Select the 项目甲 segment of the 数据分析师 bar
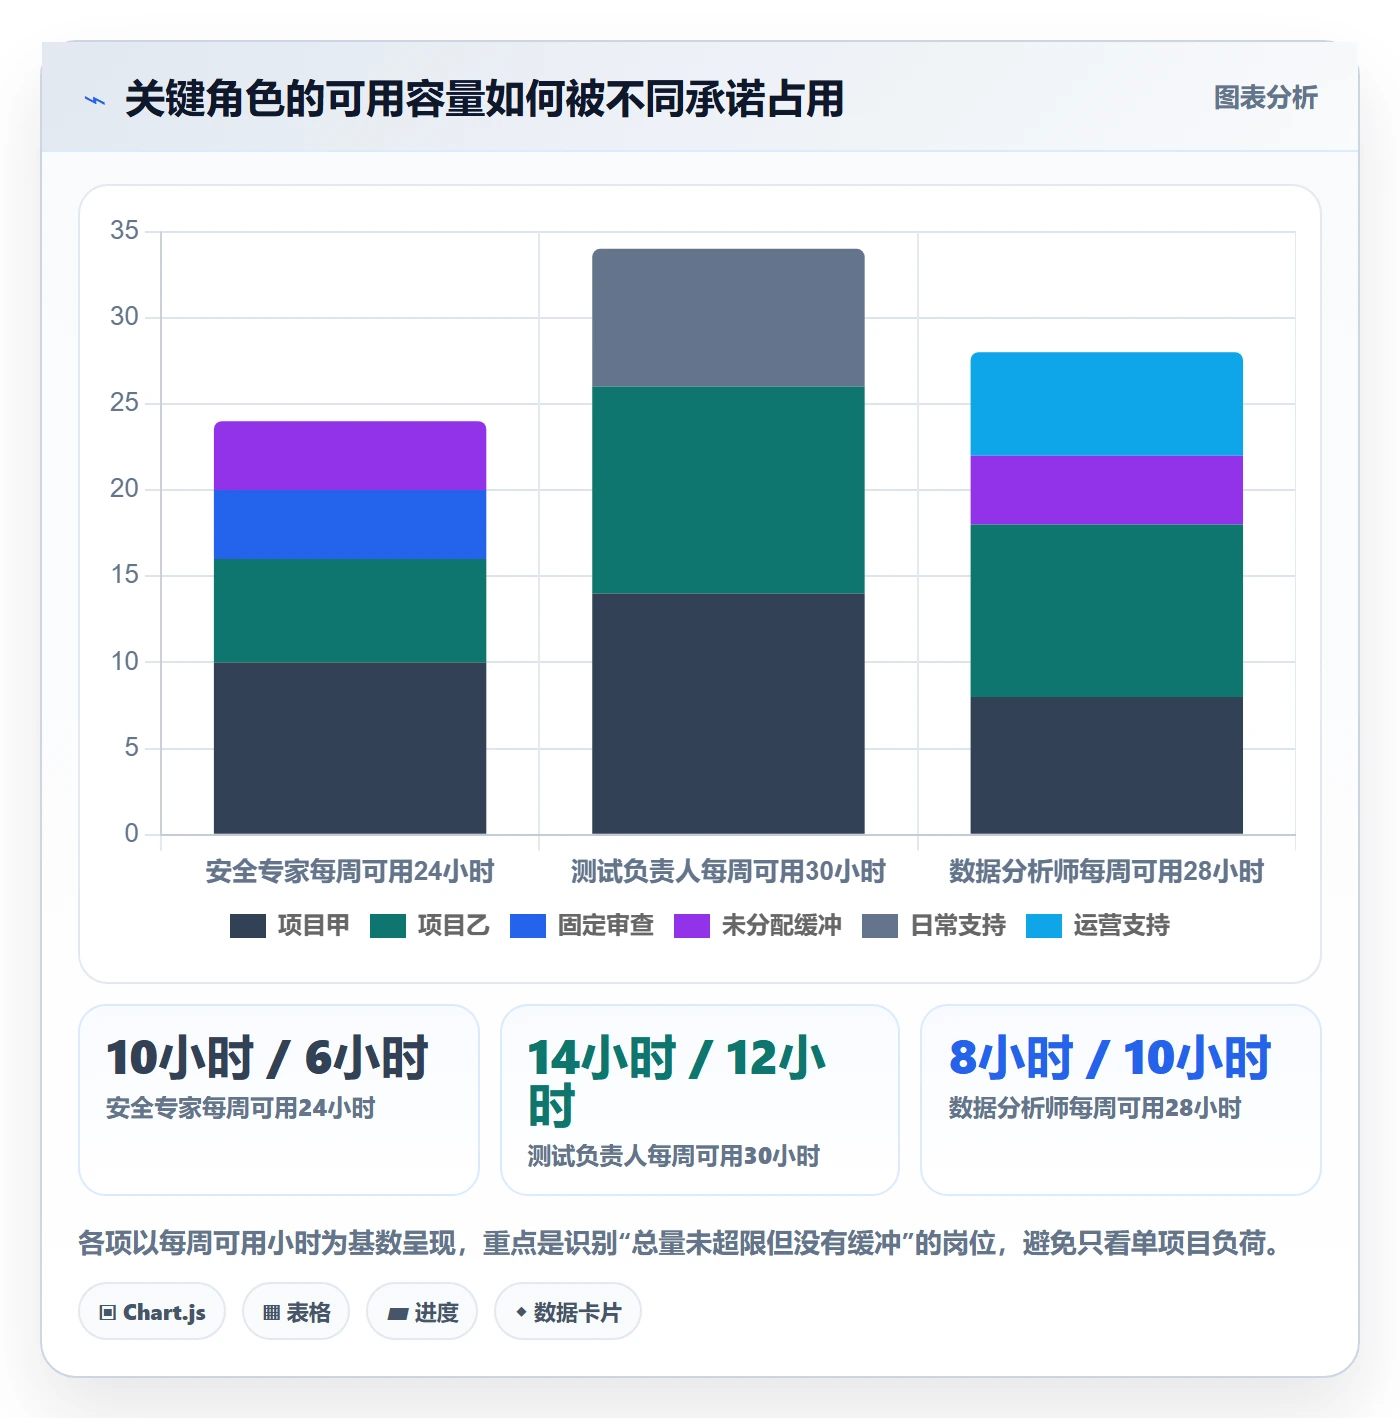 coord(1106,765)
